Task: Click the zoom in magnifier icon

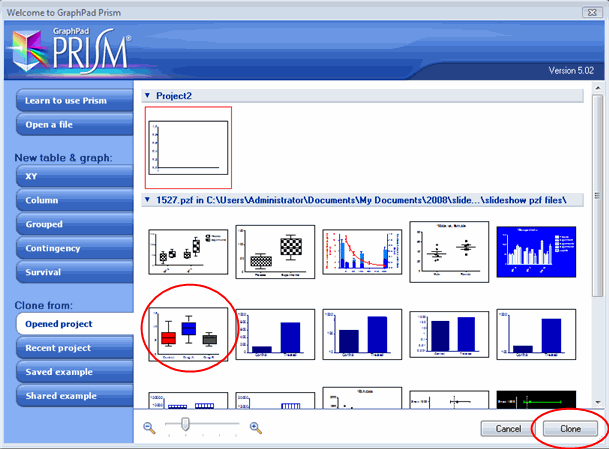Action: [x=255, y=428]
